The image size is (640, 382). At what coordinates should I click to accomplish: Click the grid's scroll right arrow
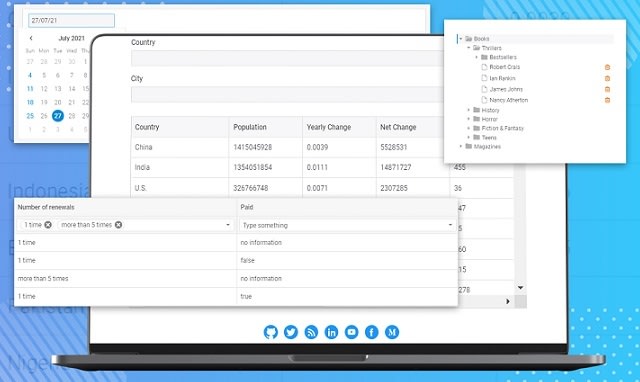[508, 302]
